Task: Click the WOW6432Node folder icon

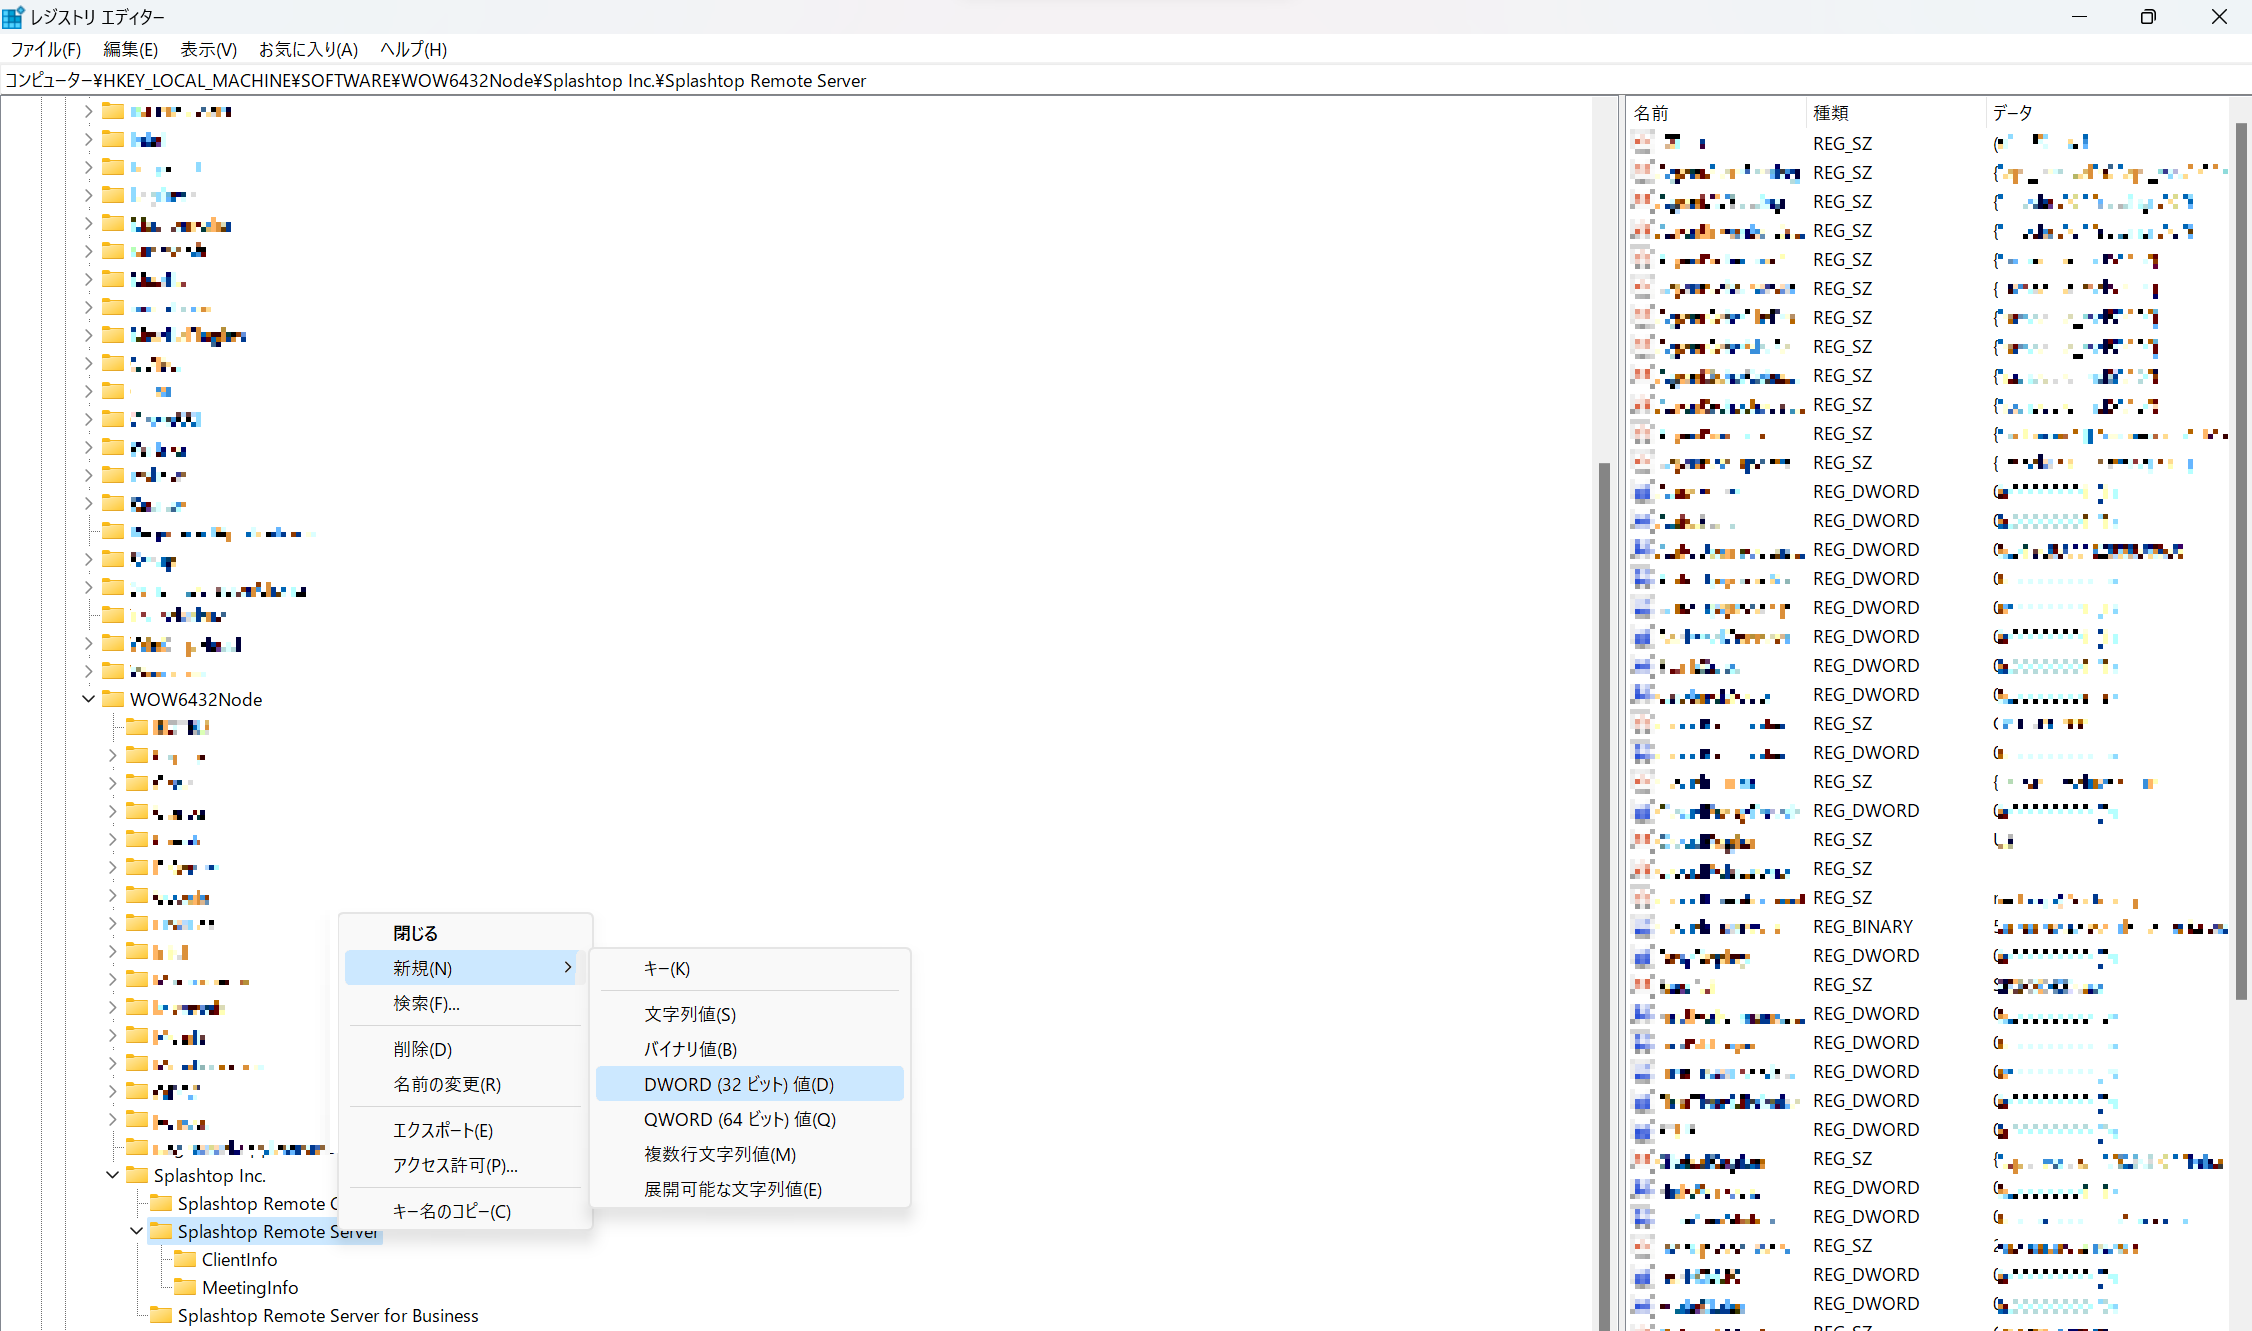Action: (113, 698)
